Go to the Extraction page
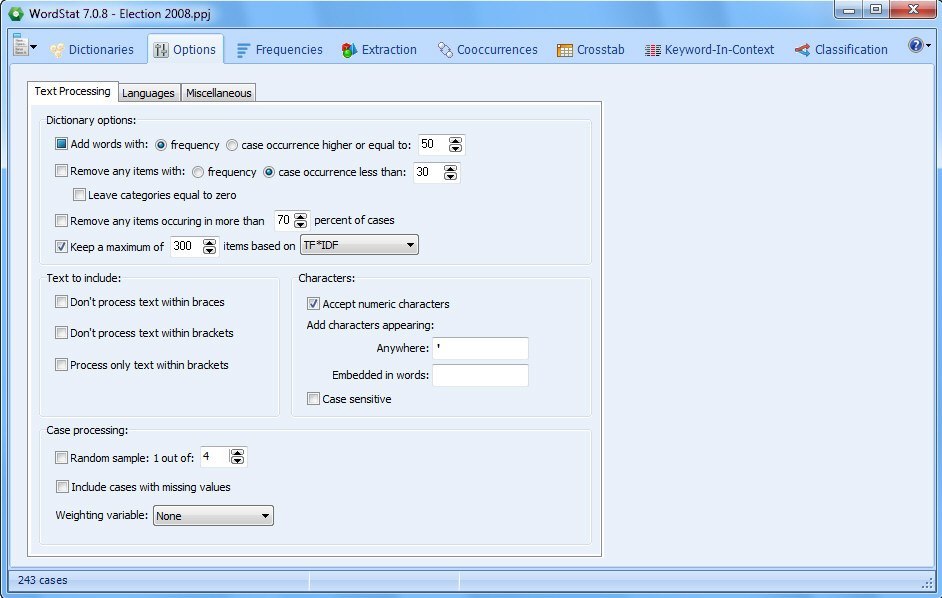Viewport: 942px width, 598px height. tap(379, 49)
